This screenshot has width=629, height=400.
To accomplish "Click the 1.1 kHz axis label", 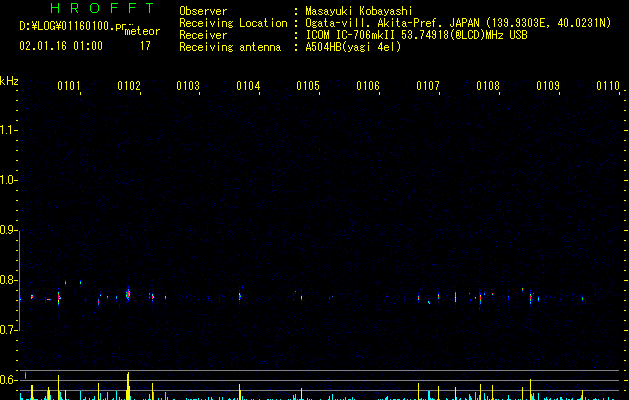I will click(x=8, y=130).
